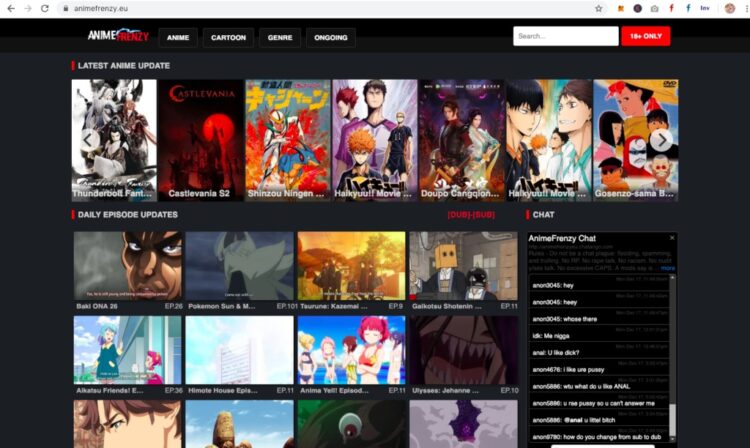750x448 pixels.
Task: Open the Himote House episode thumbnail
Action: 240,350
